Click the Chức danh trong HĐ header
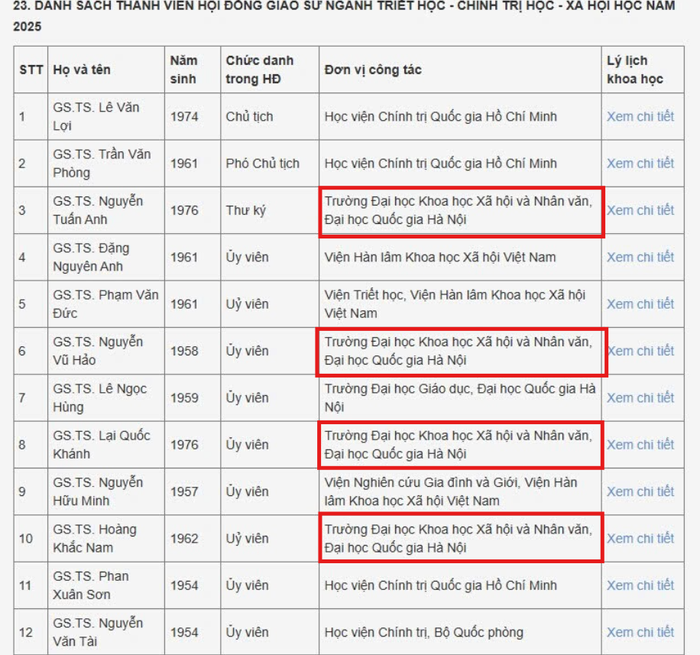This screenshot has width=700, height=655. click(x=259, y=70)
